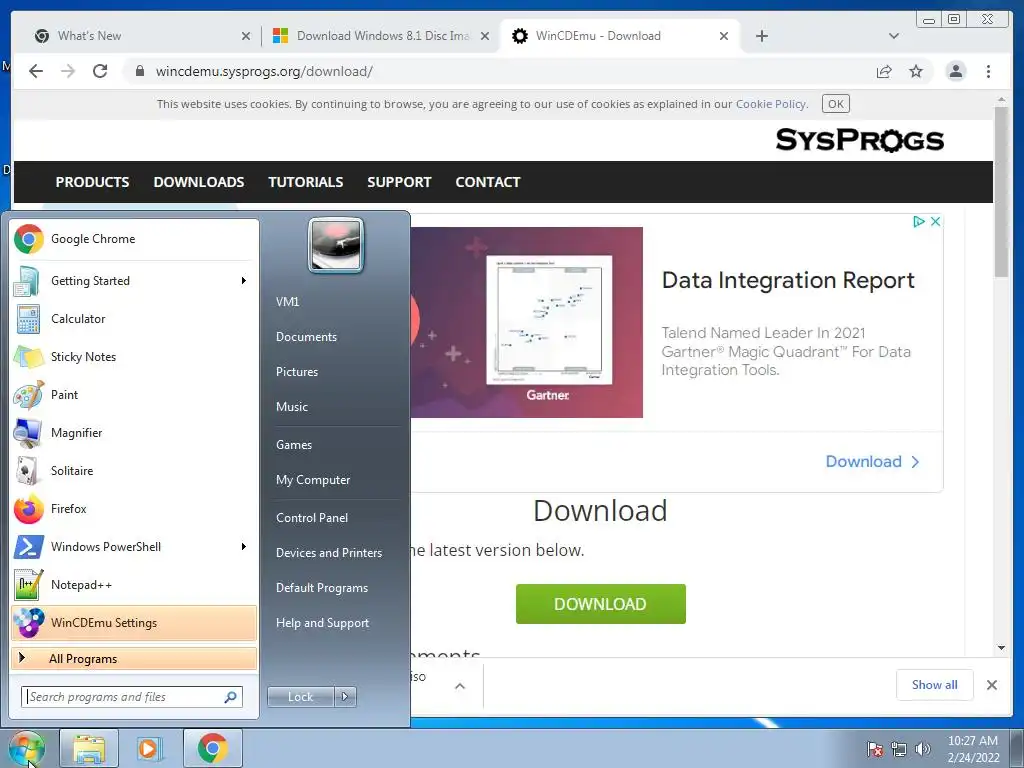Open Google Chrome from Start menu

tap(134, 239)
